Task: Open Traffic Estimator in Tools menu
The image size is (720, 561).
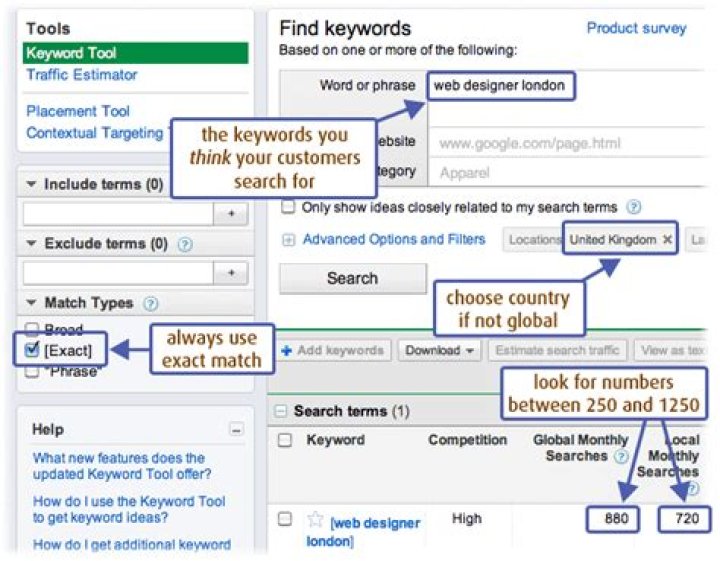Action: click(x=82, y=75)
